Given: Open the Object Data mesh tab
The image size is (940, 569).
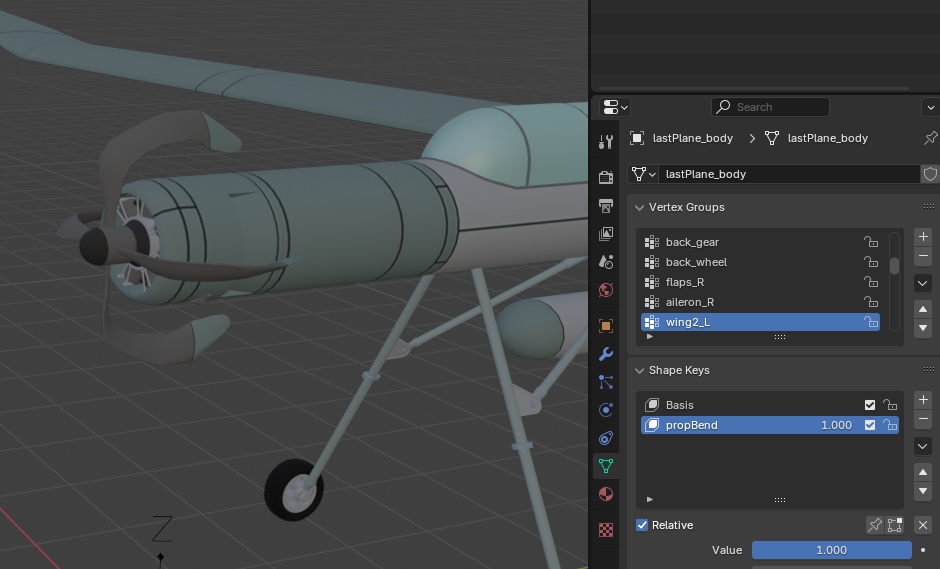Looking at the screenshot, I should [605, 466].
